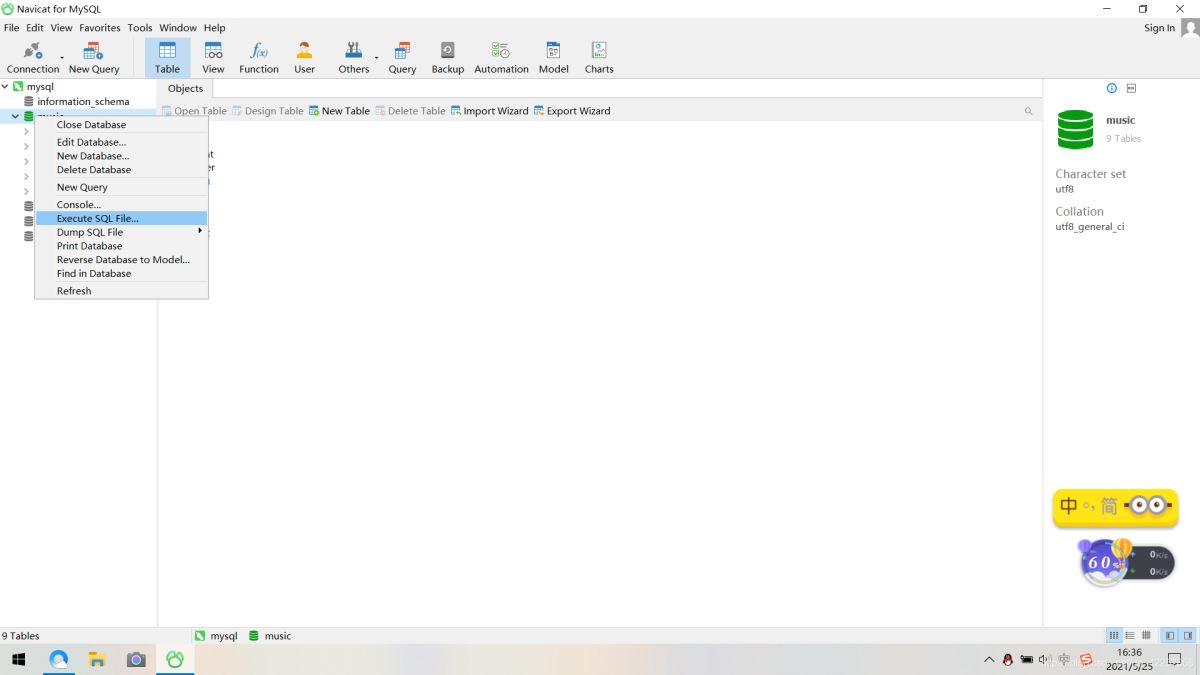Switch to icon grid view

tap(1114, 635)
